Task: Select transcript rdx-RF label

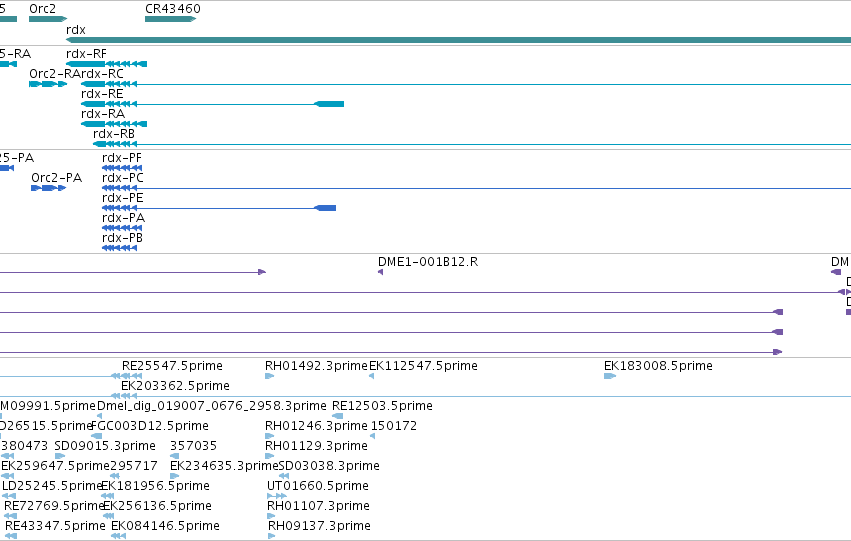Action: (x=86, y=54)
